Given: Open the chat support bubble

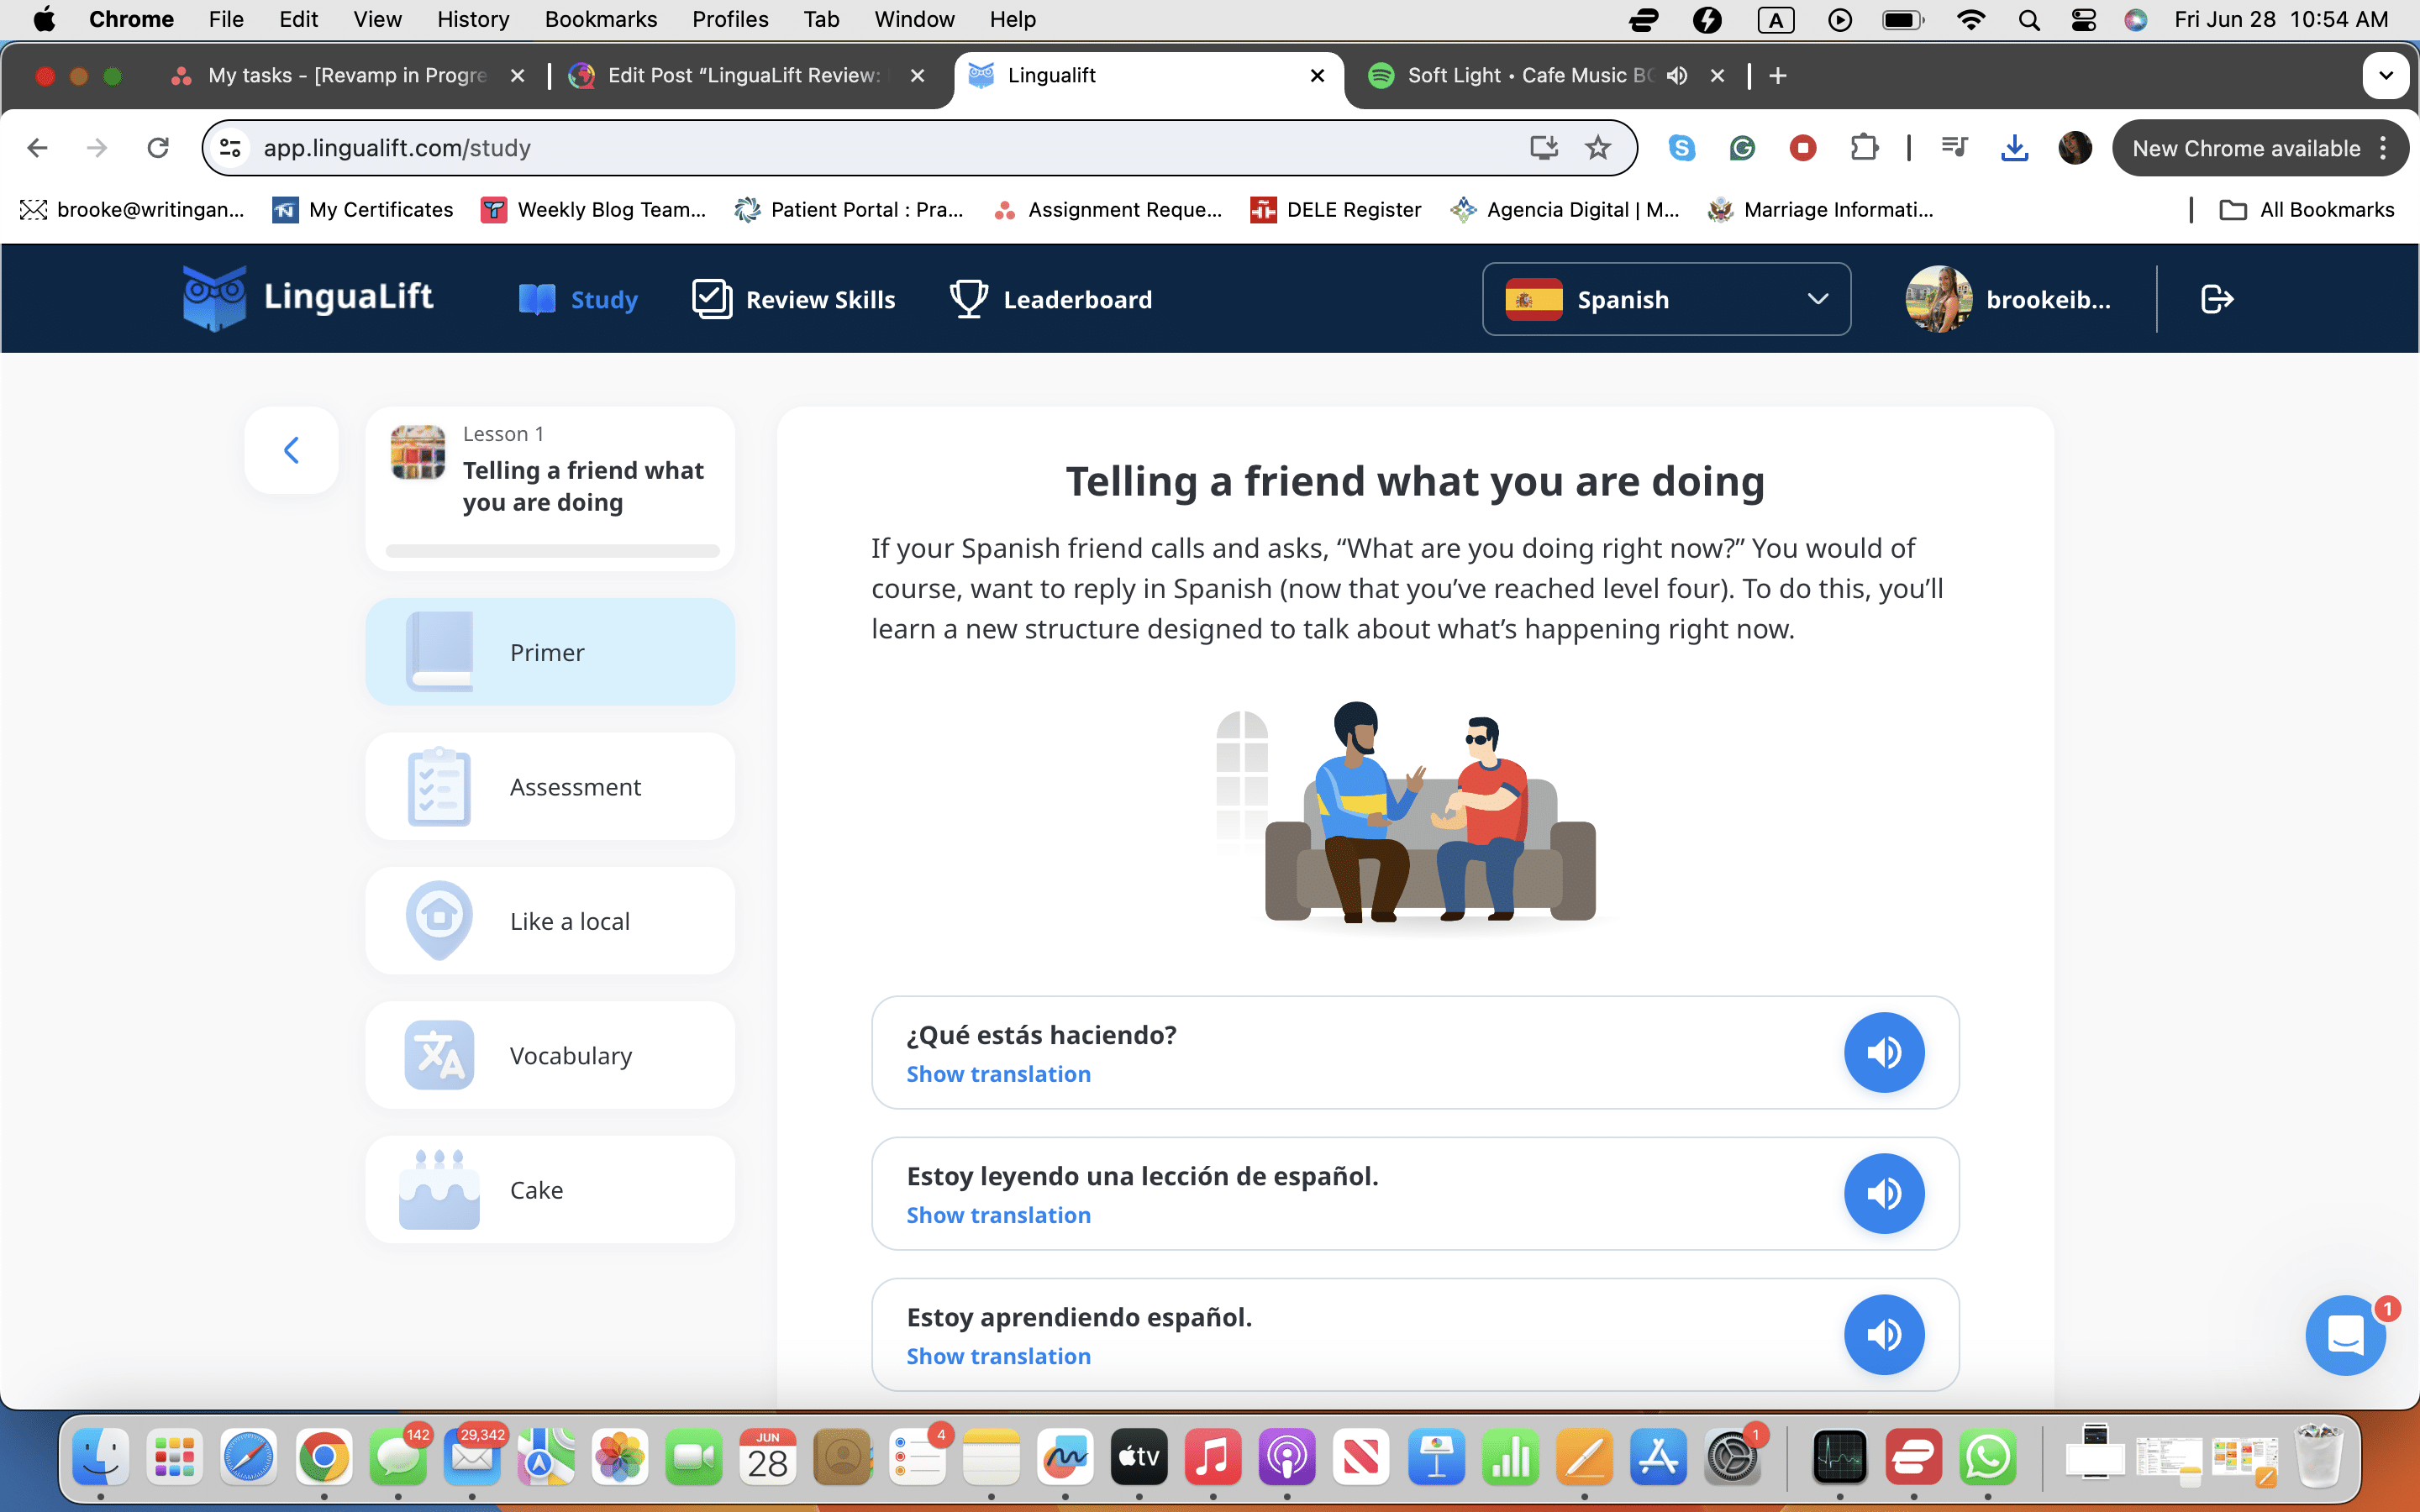Looking at the screenshot, I should (2345, 1335).
